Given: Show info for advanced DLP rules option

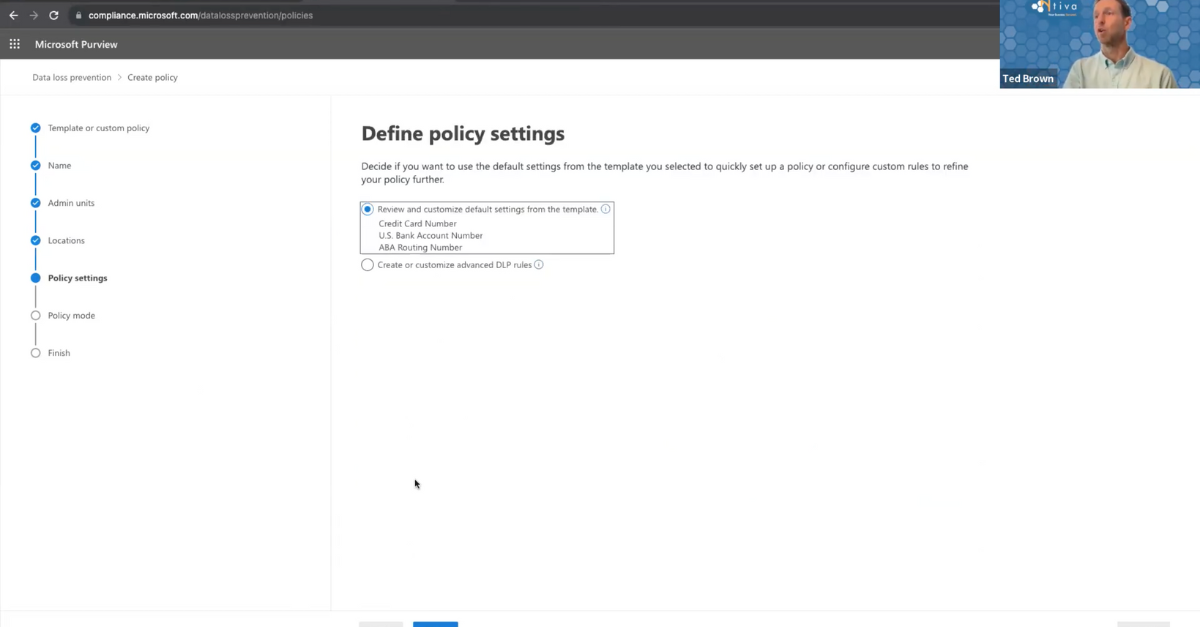Looking at the screenshot, I should tap(539, 265).
